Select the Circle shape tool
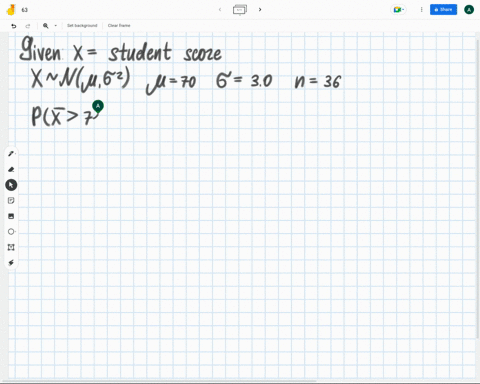The height and width of the screenshot is (384, 480). point(11,232)
